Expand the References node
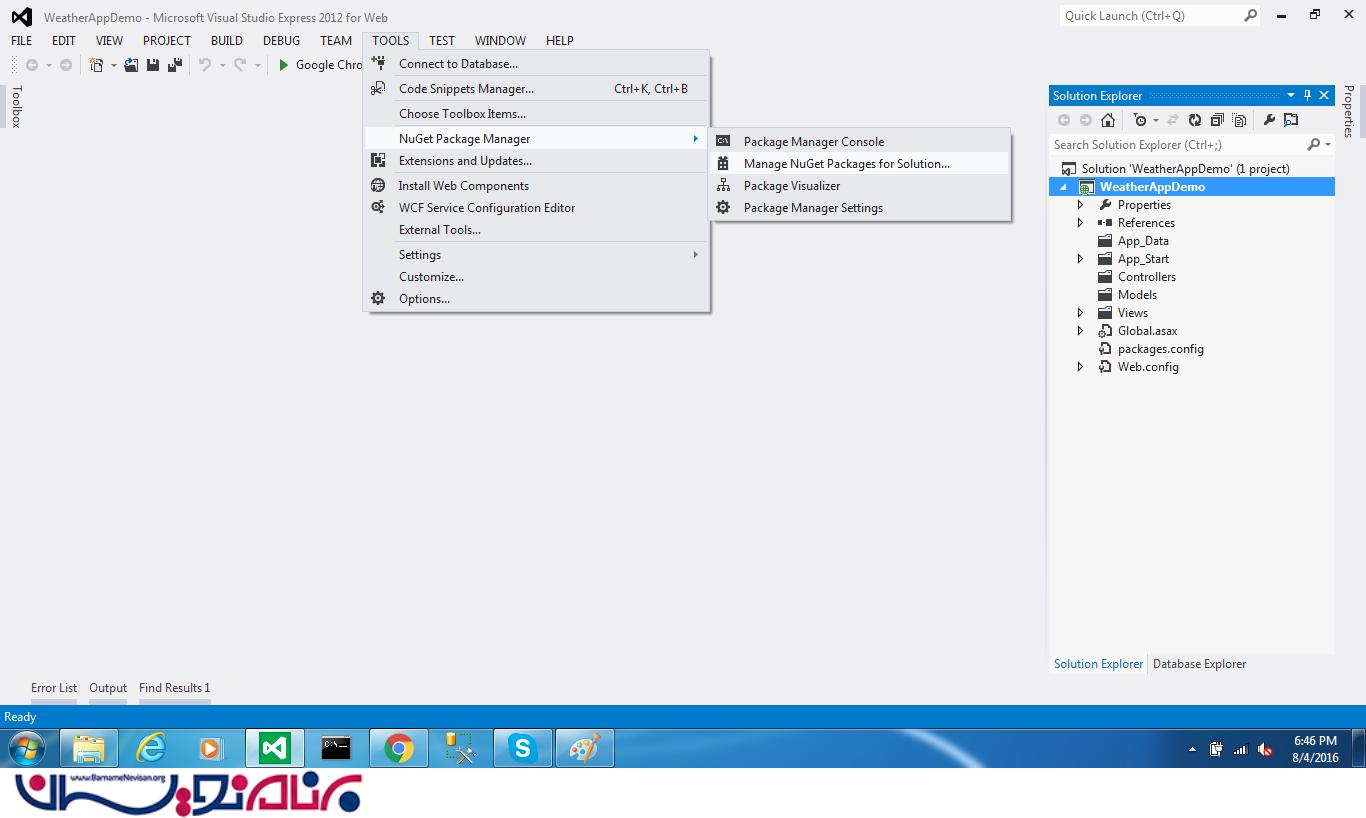The width and height of the screenshot is (1366, 818). pyautogui.click(x=1080, y=223)
